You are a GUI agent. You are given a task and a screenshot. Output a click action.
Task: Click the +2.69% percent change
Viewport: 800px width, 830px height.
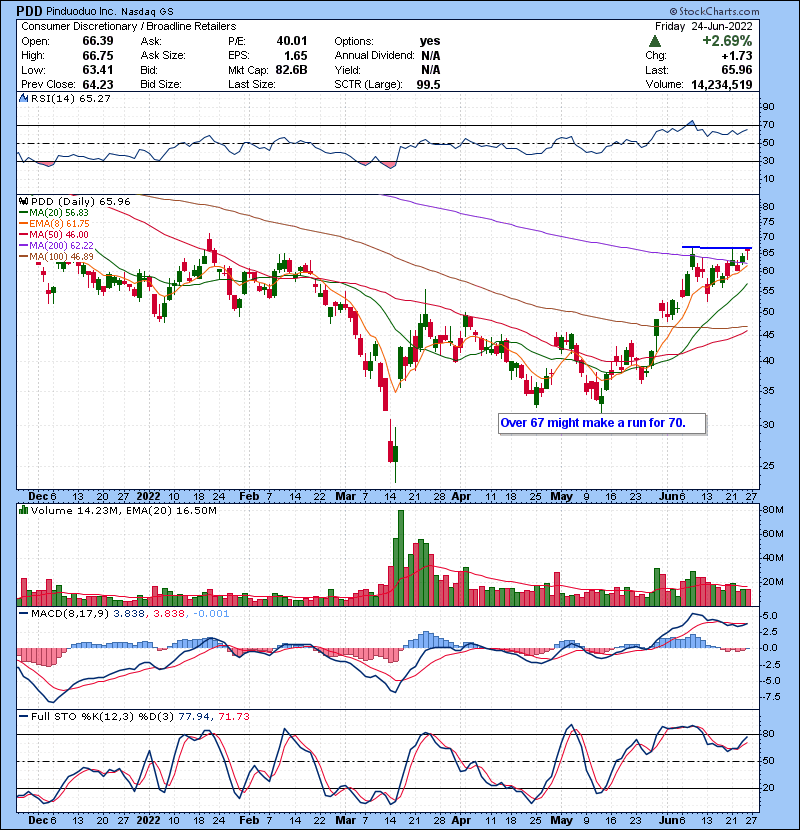tap(727, 41)
